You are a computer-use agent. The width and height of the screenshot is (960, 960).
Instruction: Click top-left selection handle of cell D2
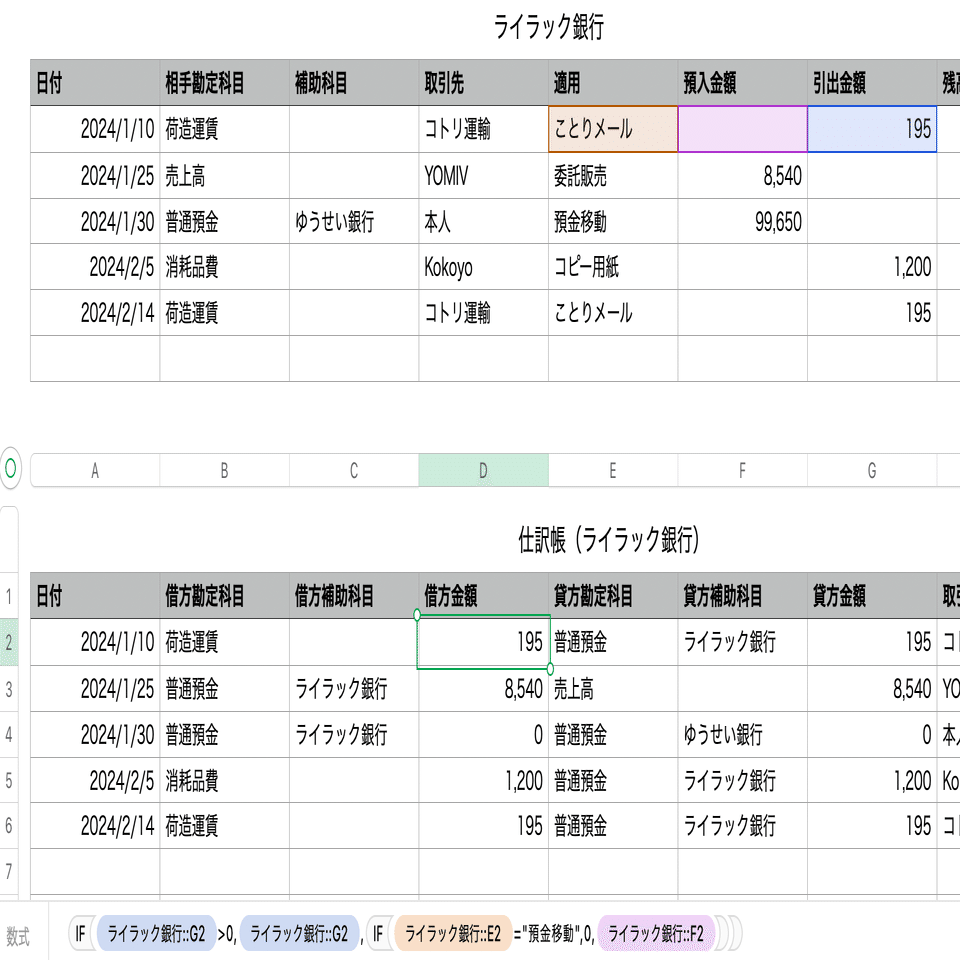[417, 614]
